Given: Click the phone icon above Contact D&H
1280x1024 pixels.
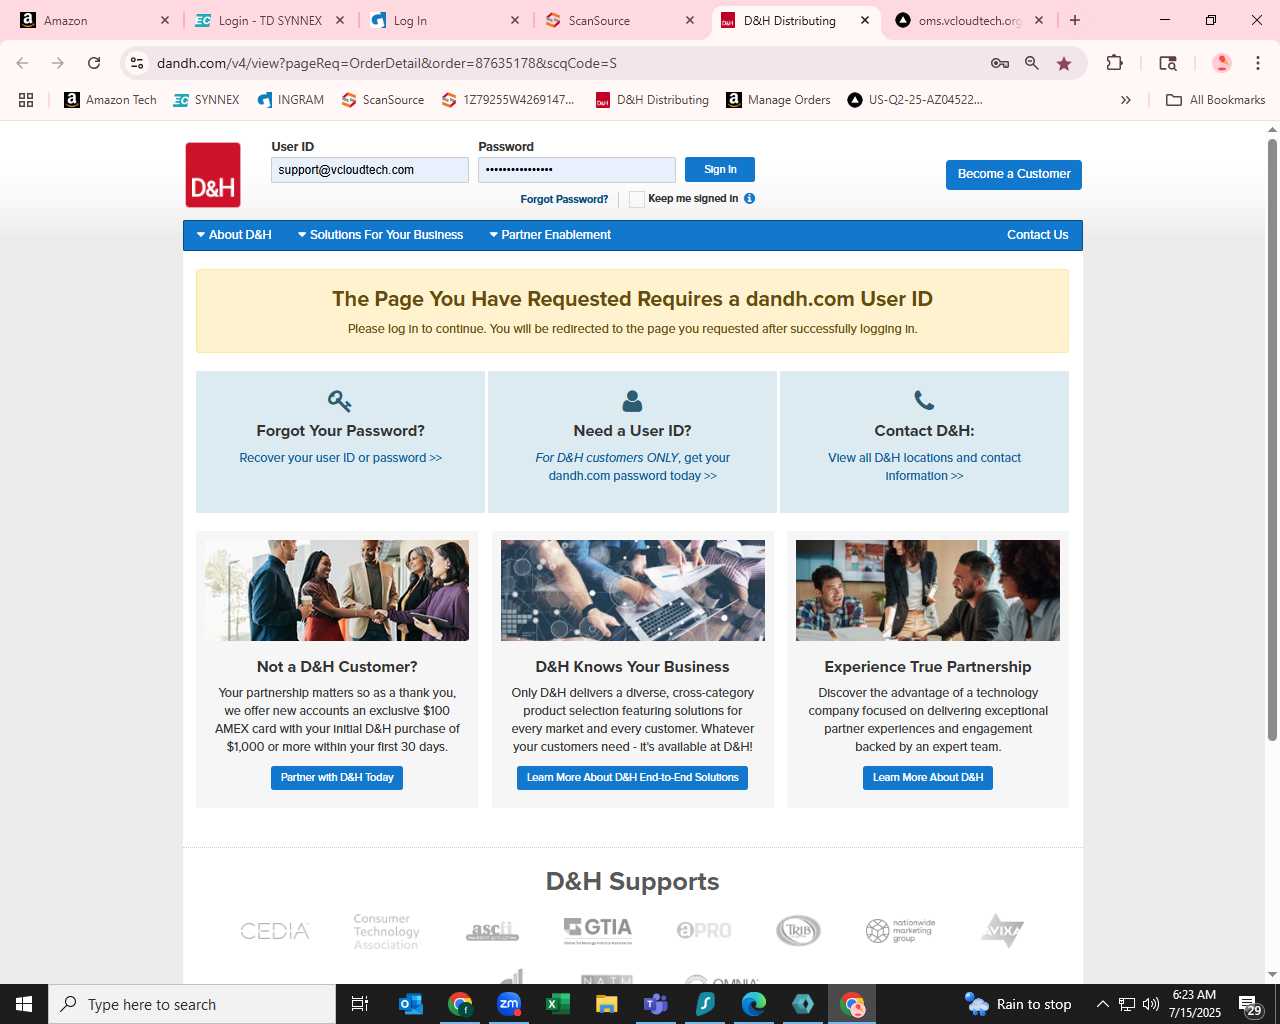Looking at the screenshot, I should click(924, 401).
